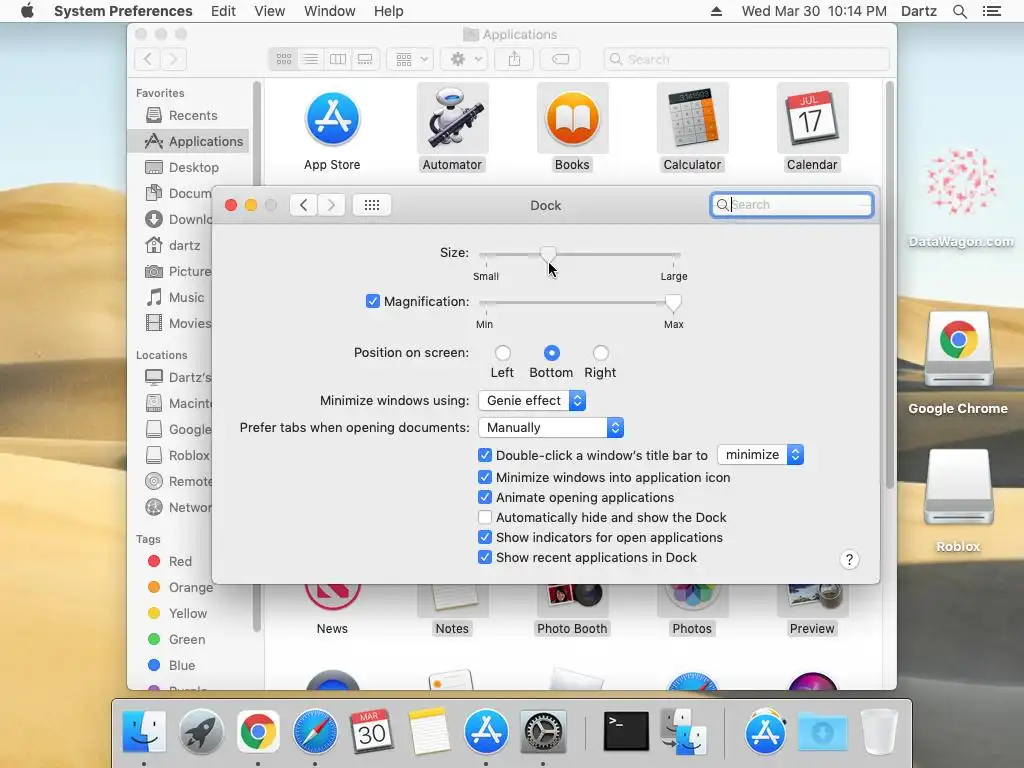1024x768 pixels.
Task: Select Recents in Finder sidebar
Action: (x=188, y=116)
